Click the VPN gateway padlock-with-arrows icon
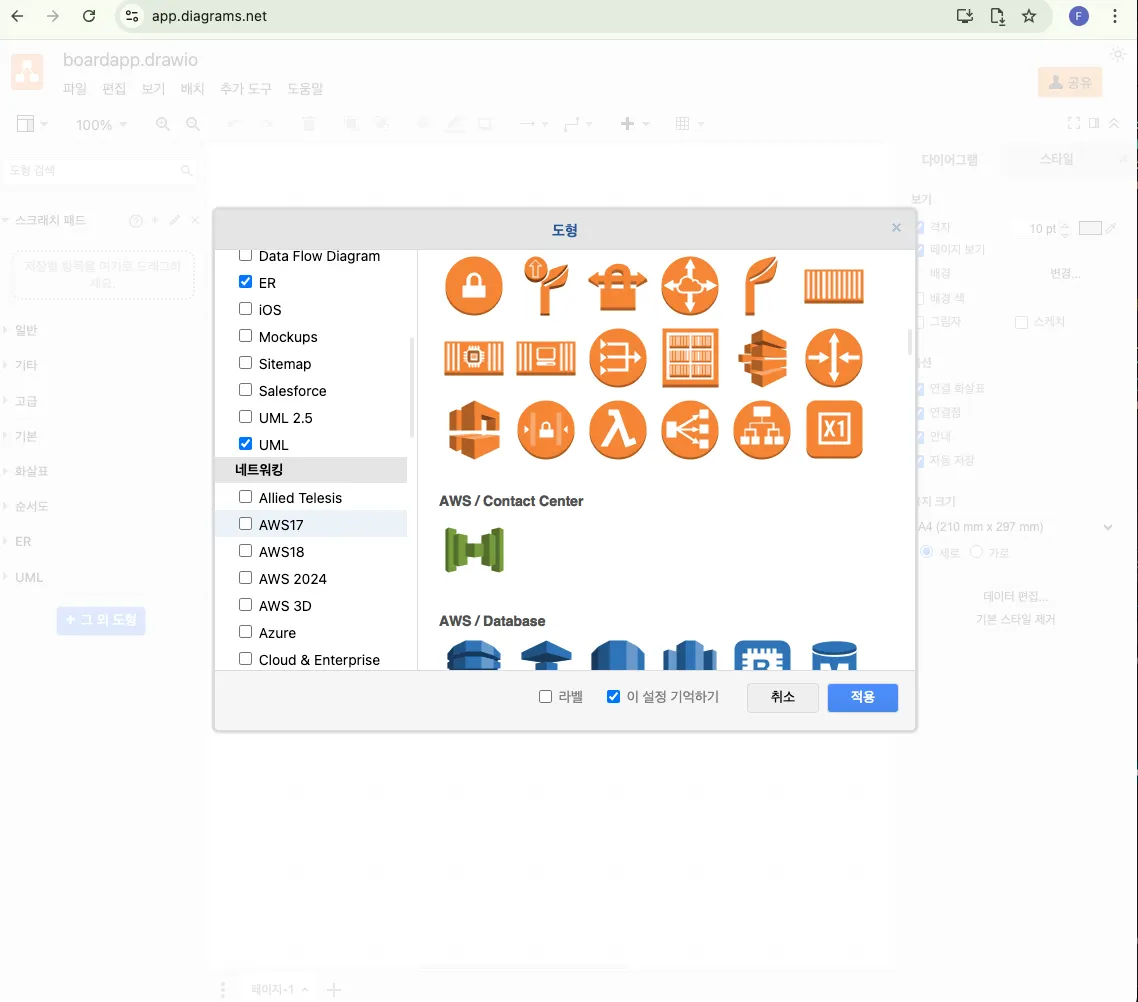The height and width of the screenshot is (1002, 1138). pos(618,286)
